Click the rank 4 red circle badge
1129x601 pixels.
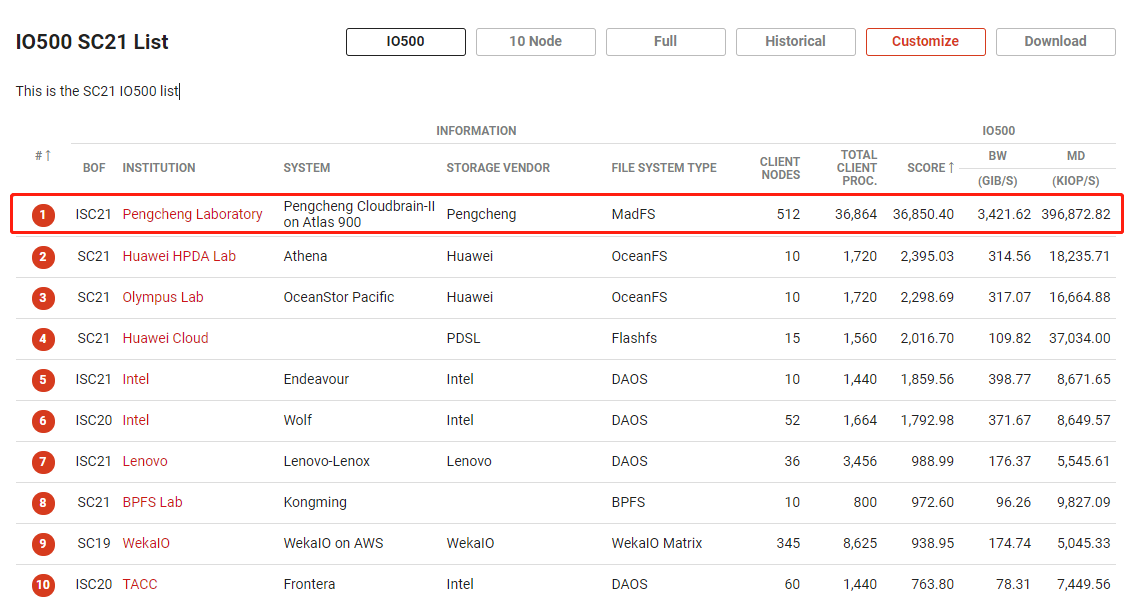(x=43, y=339)
